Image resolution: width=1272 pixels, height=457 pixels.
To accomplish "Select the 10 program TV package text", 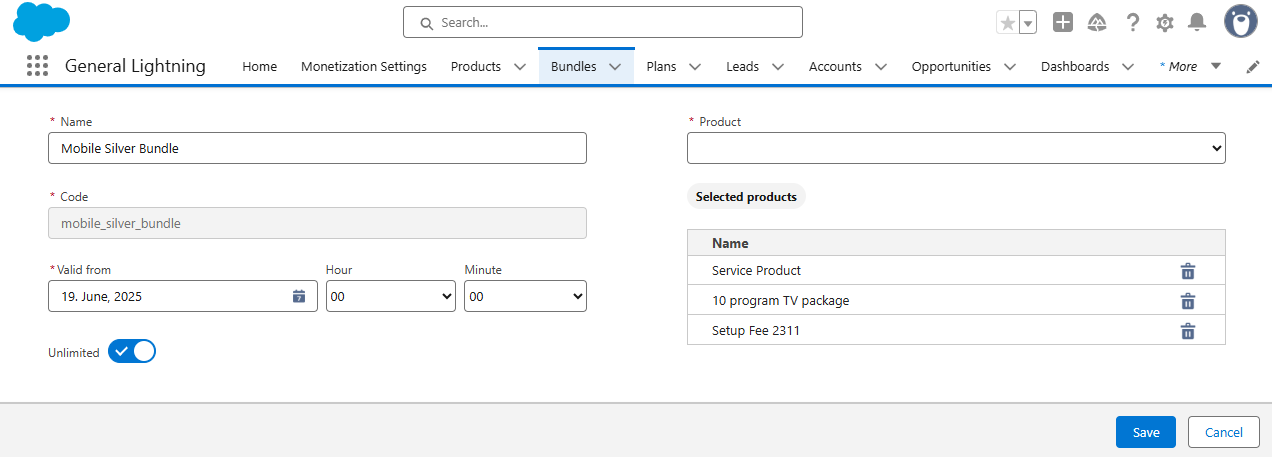I will [x=780, y=301].
